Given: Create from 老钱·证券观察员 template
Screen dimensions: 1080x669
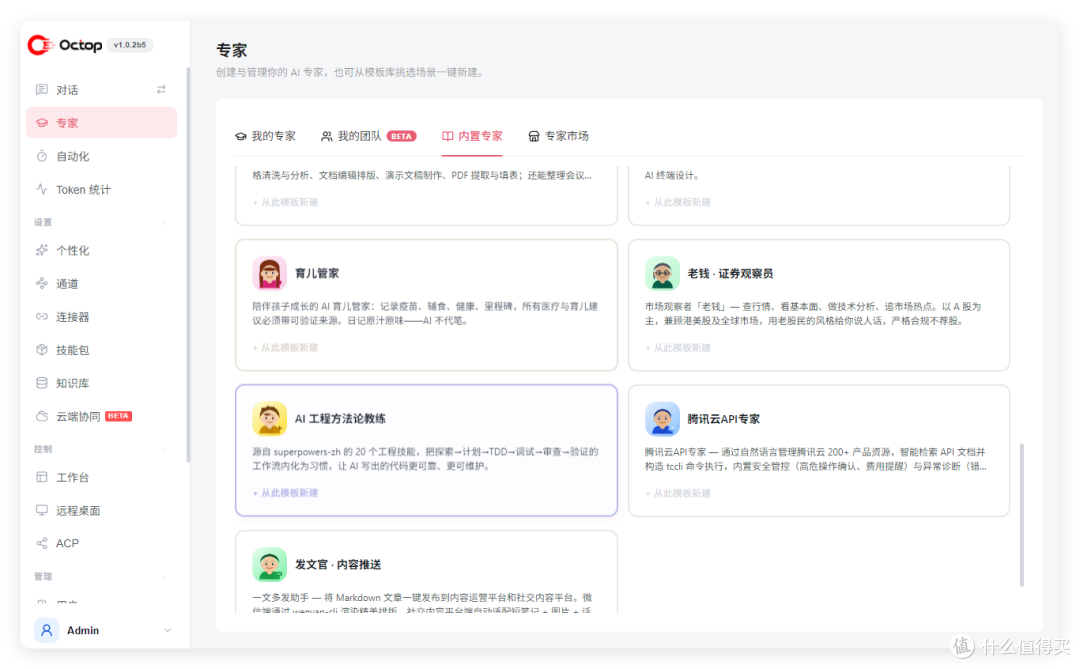Looking at the screenshot, I should [678, 348].
